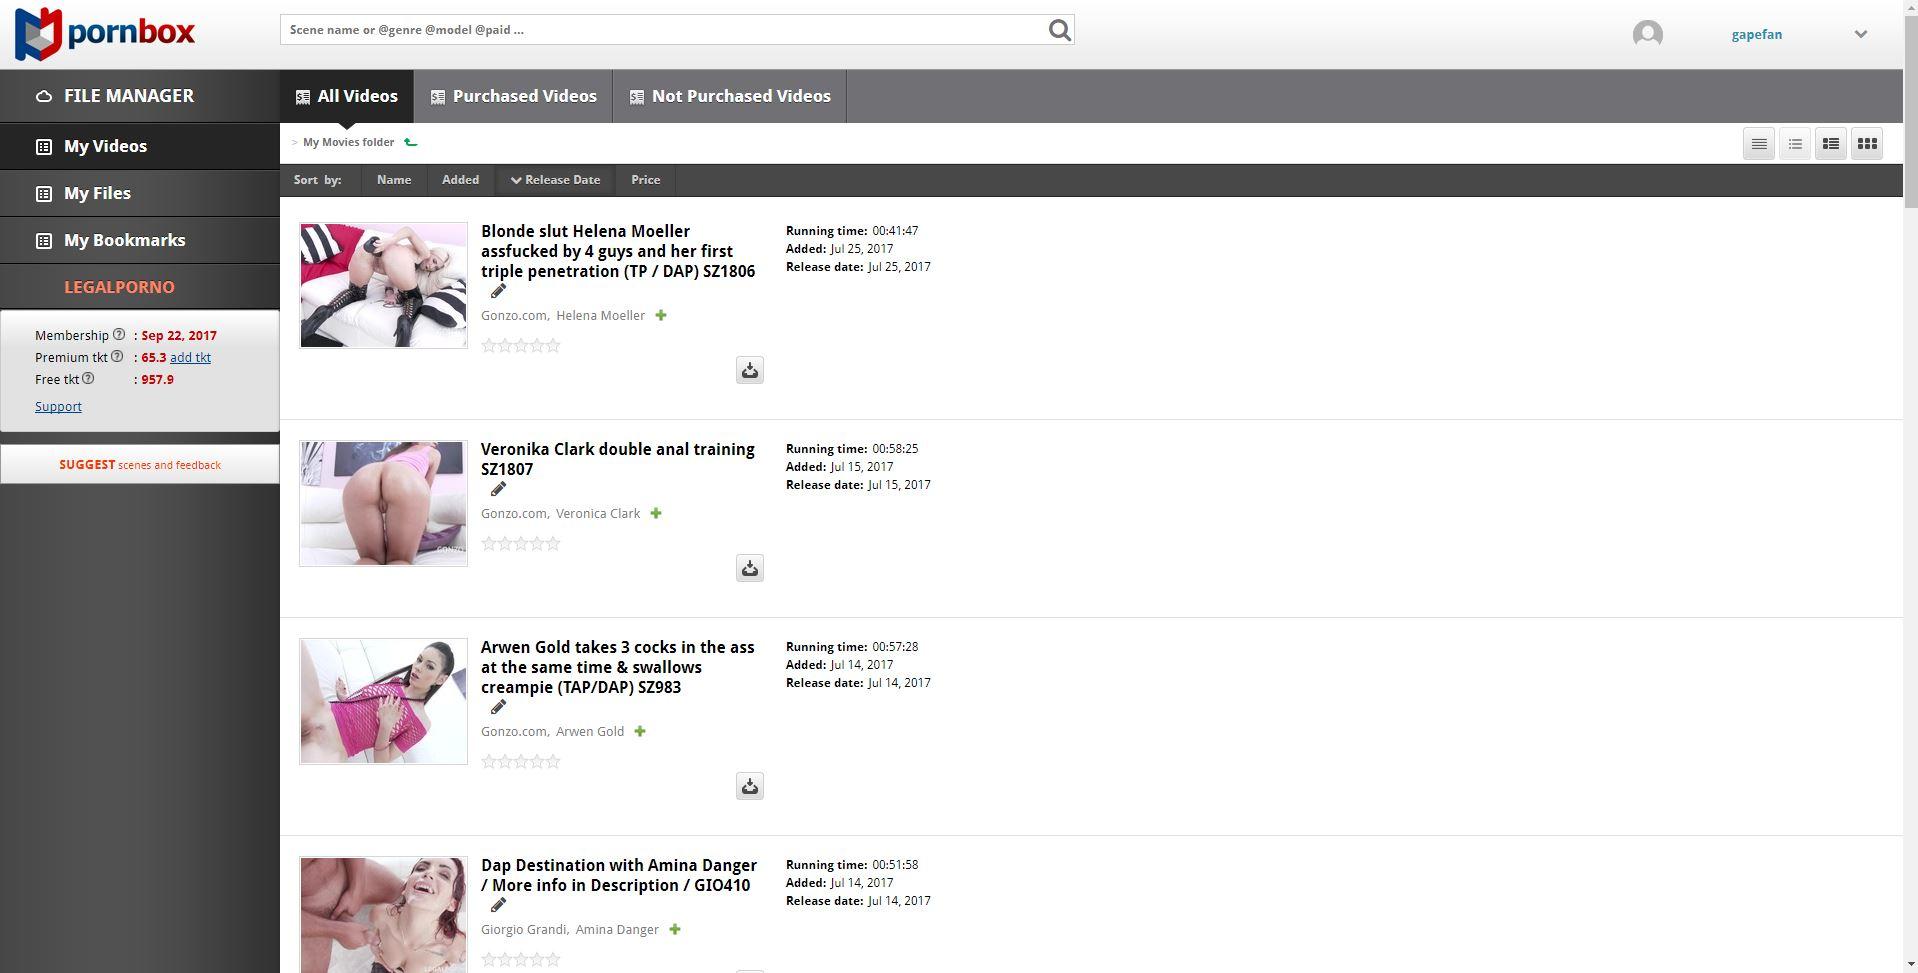The width and height of the screenshot is (1918, 973).
Task: Toggle the Release Date sort order
Action: coord(555,180)
